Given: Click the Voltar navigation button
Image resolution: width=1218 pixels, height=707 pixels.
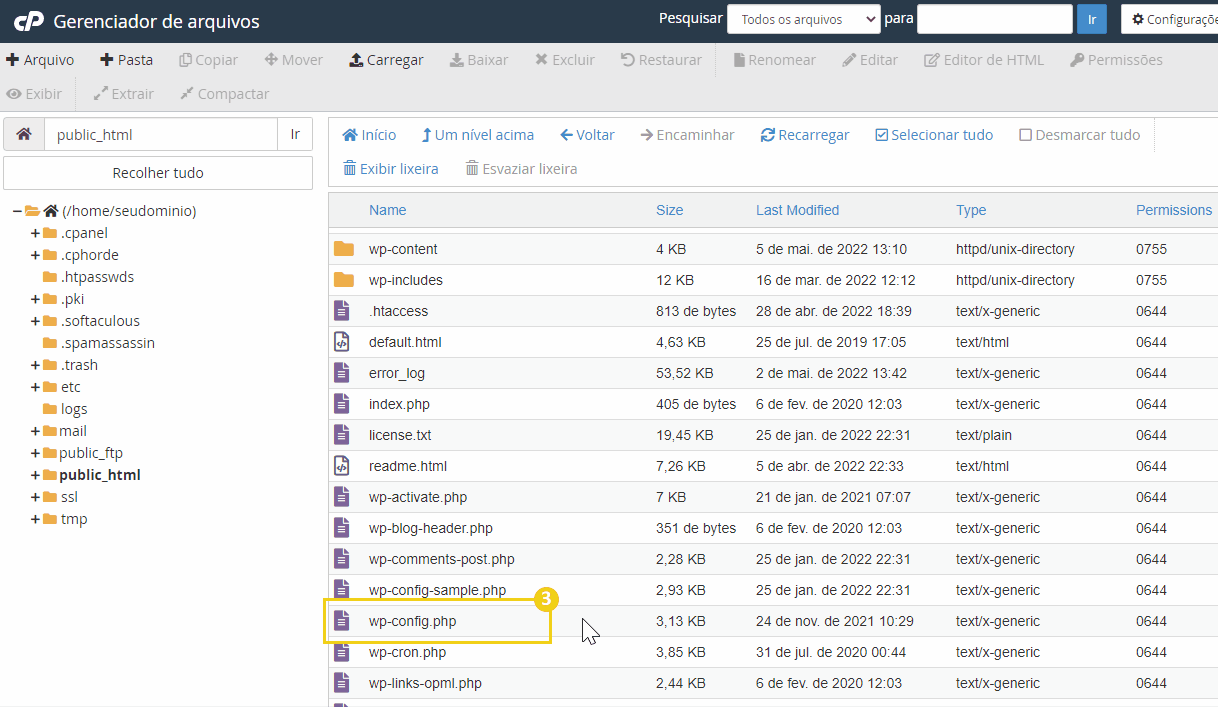Looking at the screenshot, I should pos(588,135).
